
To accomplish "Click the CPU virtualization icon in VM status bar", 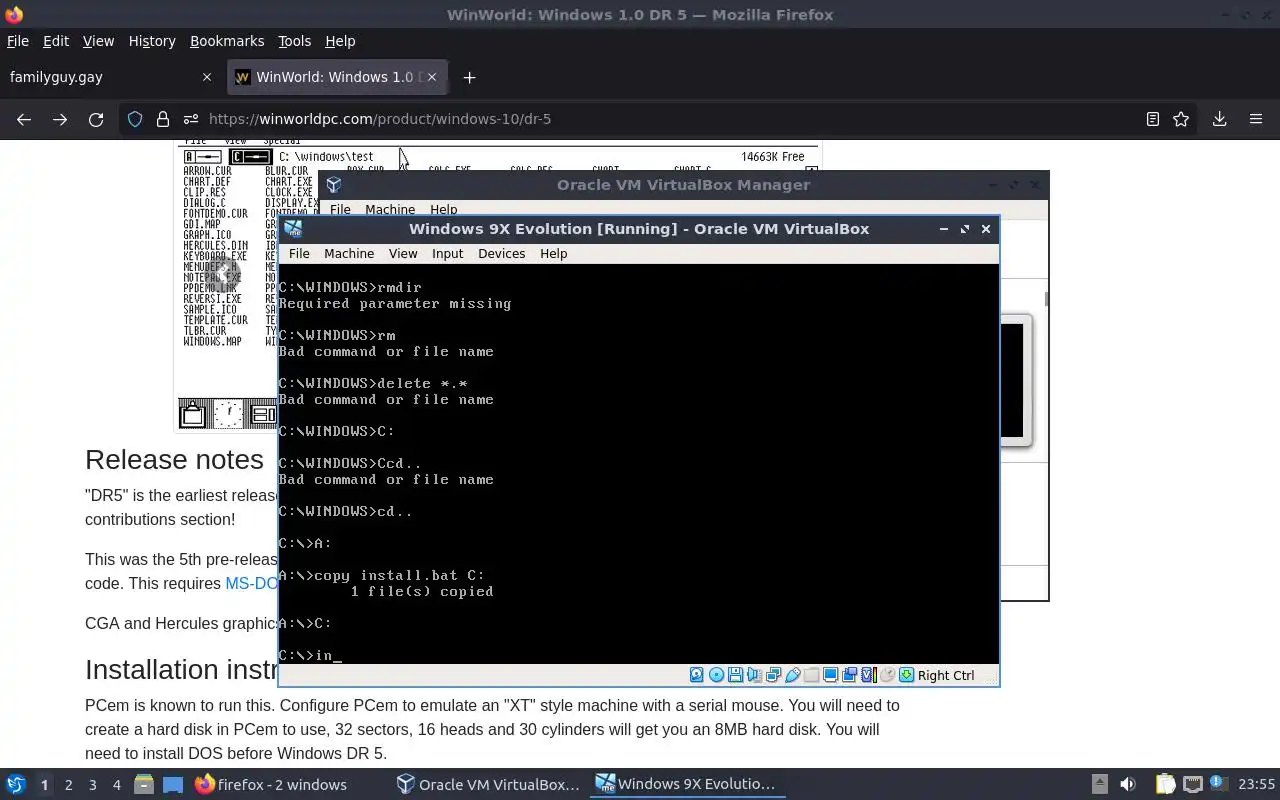I will 868,675.
